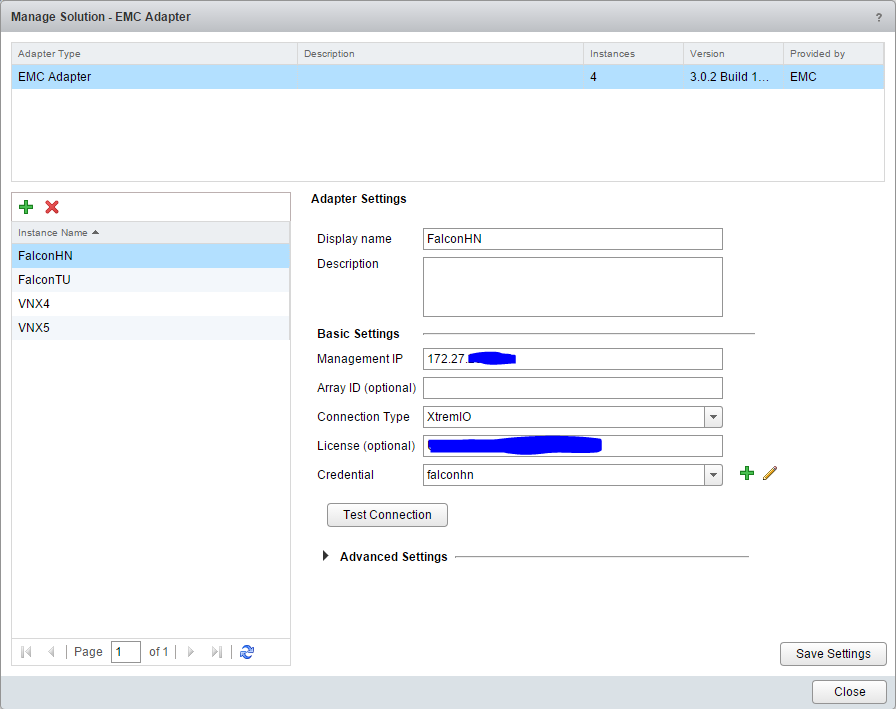Click the refresh icon in pagination bar
This screenshot has width=896, height=709.
pos(247,652)
